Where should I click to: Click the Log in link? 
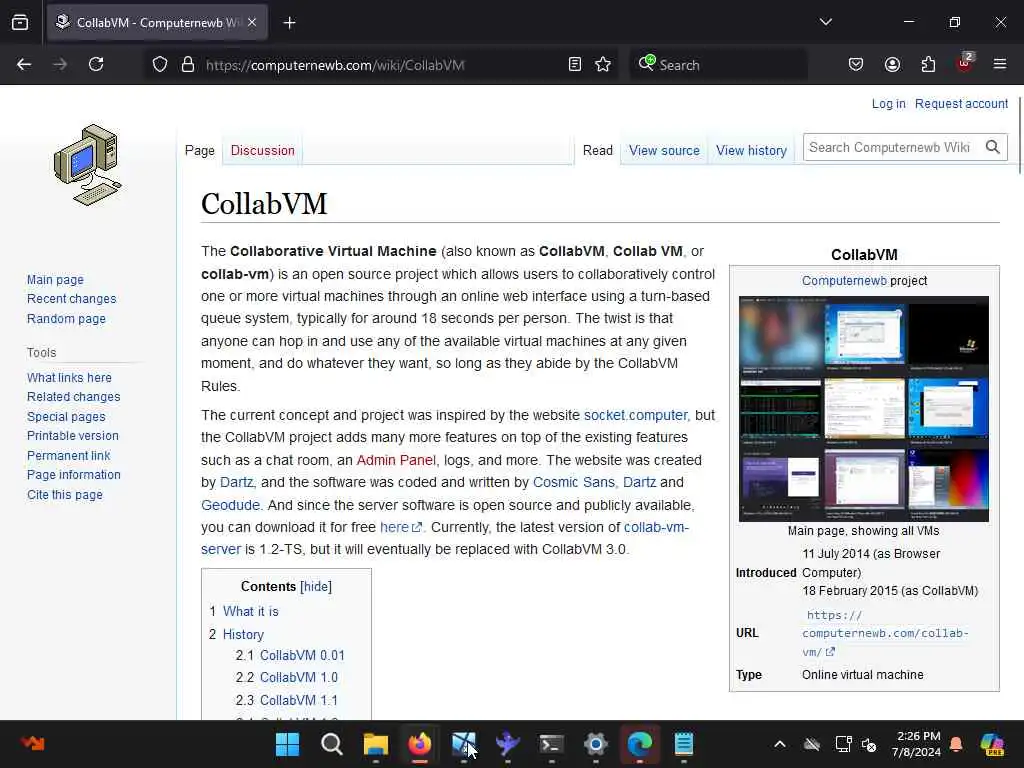[x=888, y=103]
